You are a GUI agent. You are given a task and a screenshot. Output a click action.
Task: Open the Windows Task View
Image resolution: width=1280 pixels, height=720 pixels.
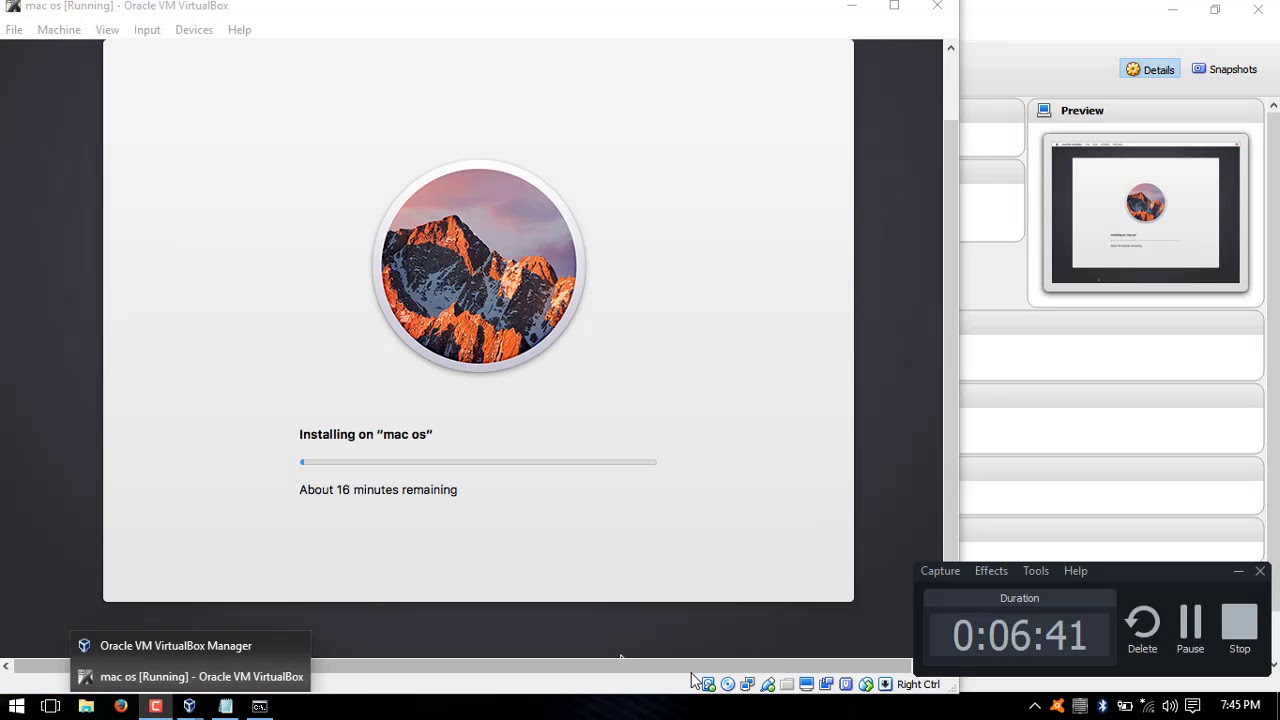tap(51, 706)
